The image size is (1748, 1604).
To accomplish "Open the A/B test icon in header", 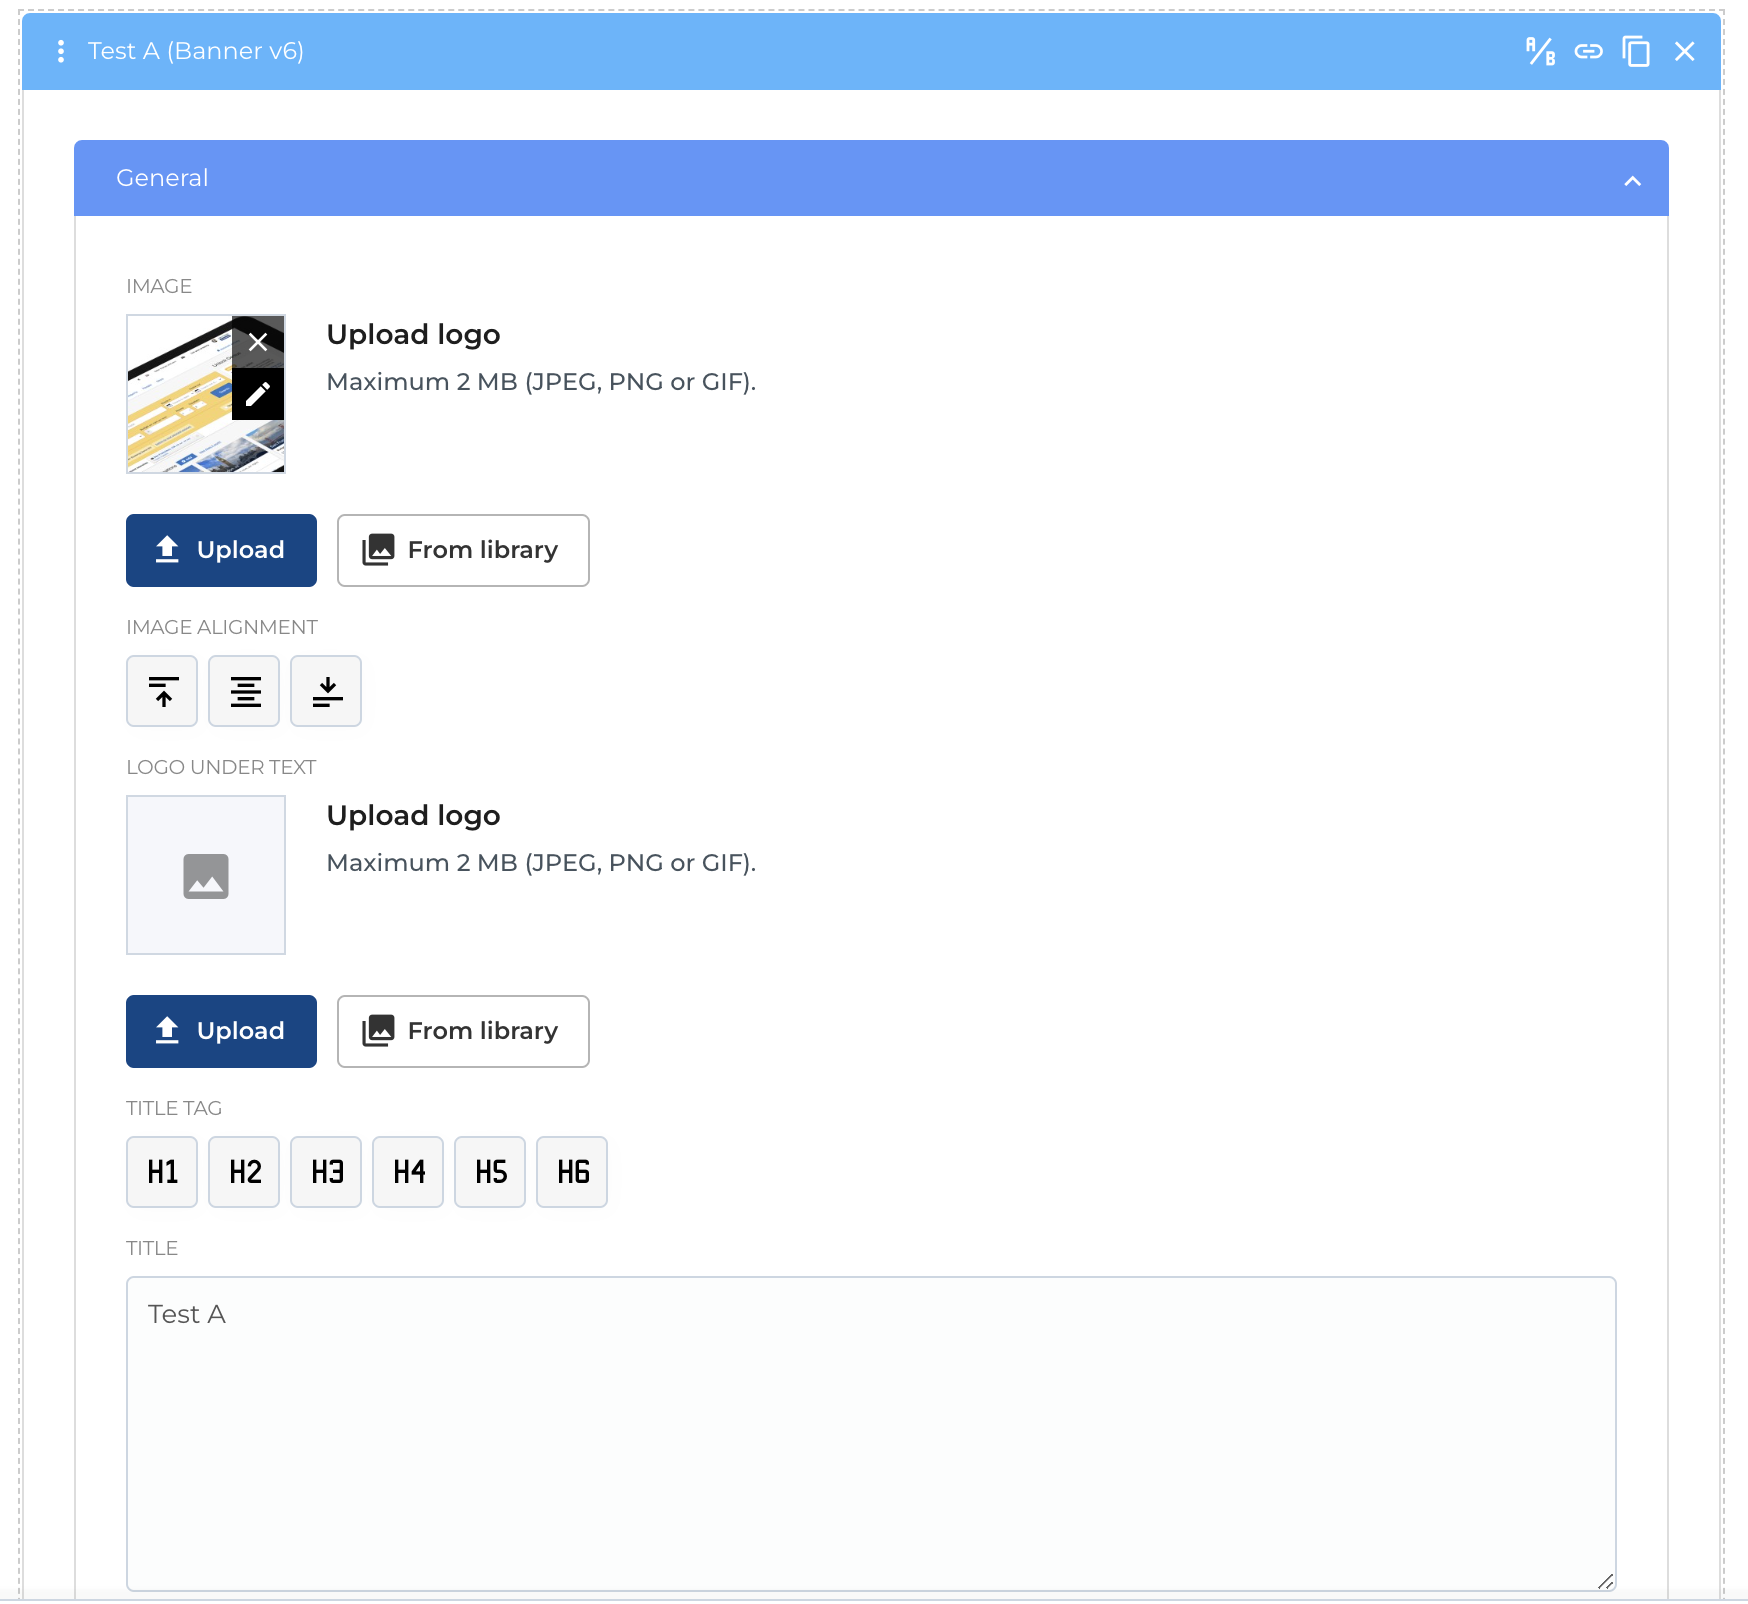I will coord(1540,51).
